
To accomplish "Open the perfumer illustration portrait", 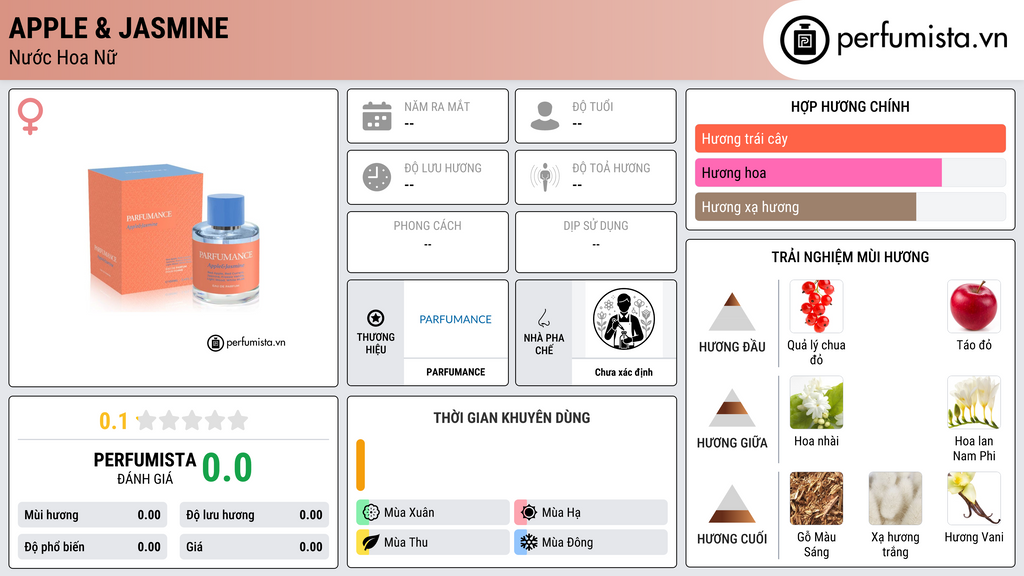I will pos(624,319).
